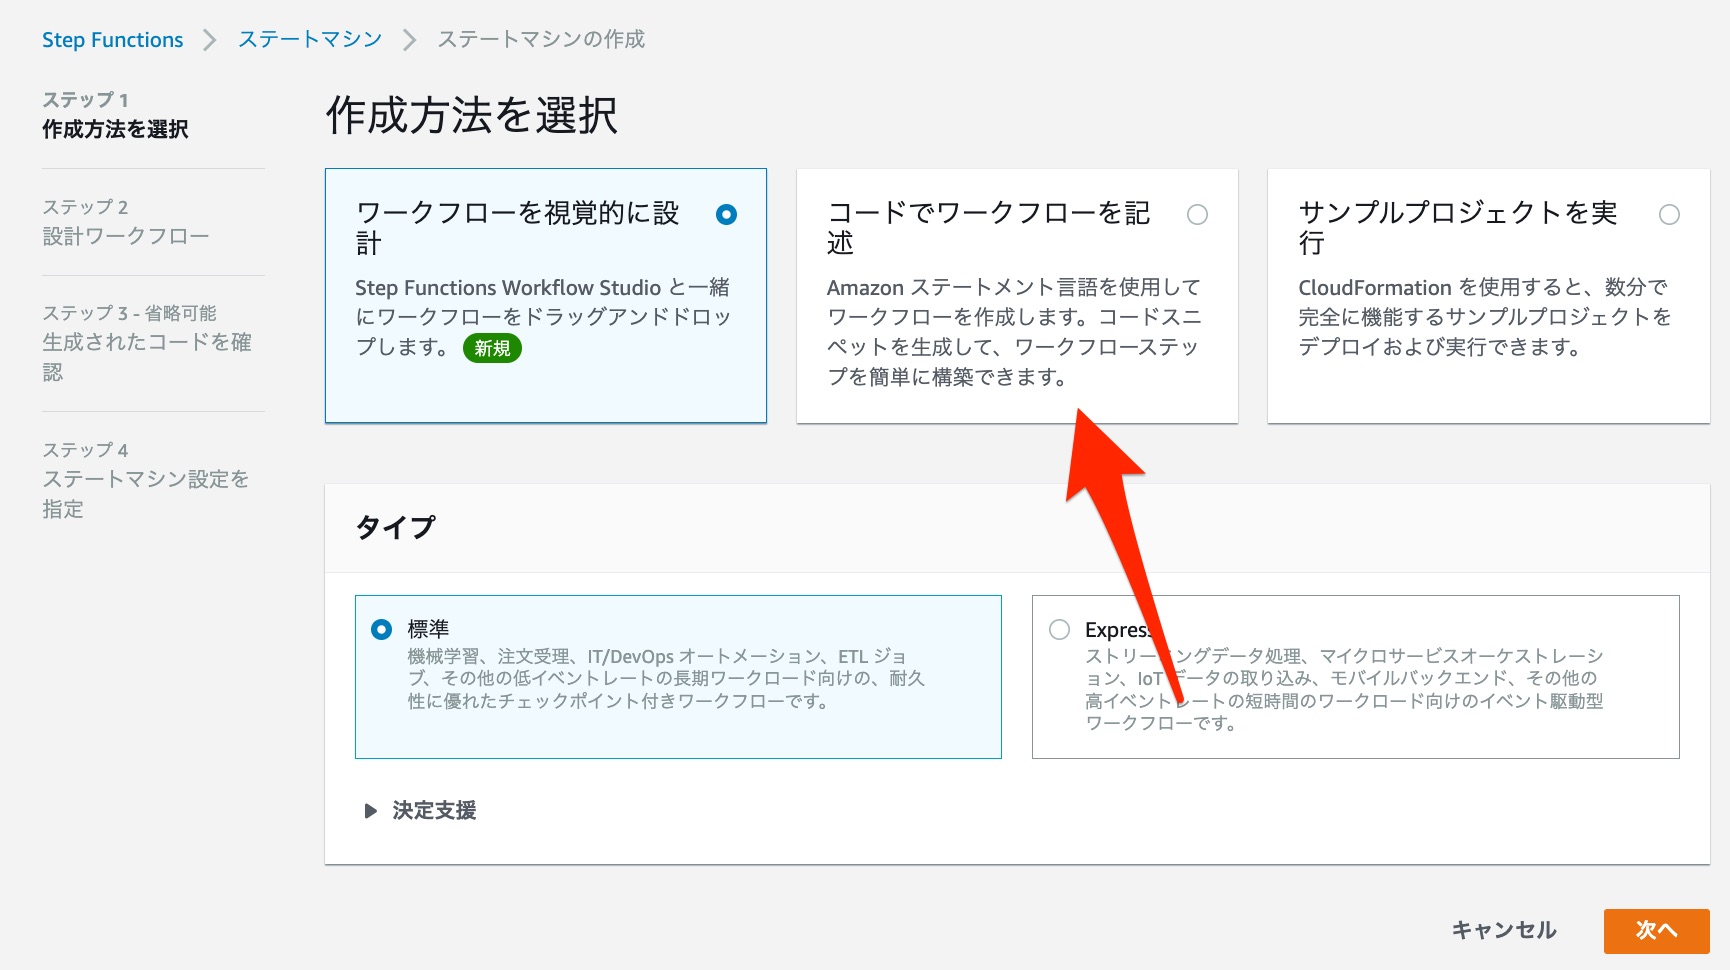Select the ワークフローを視覚的に設計 radio button
Screen dimensions: 1730x970
tap(727, 214)
